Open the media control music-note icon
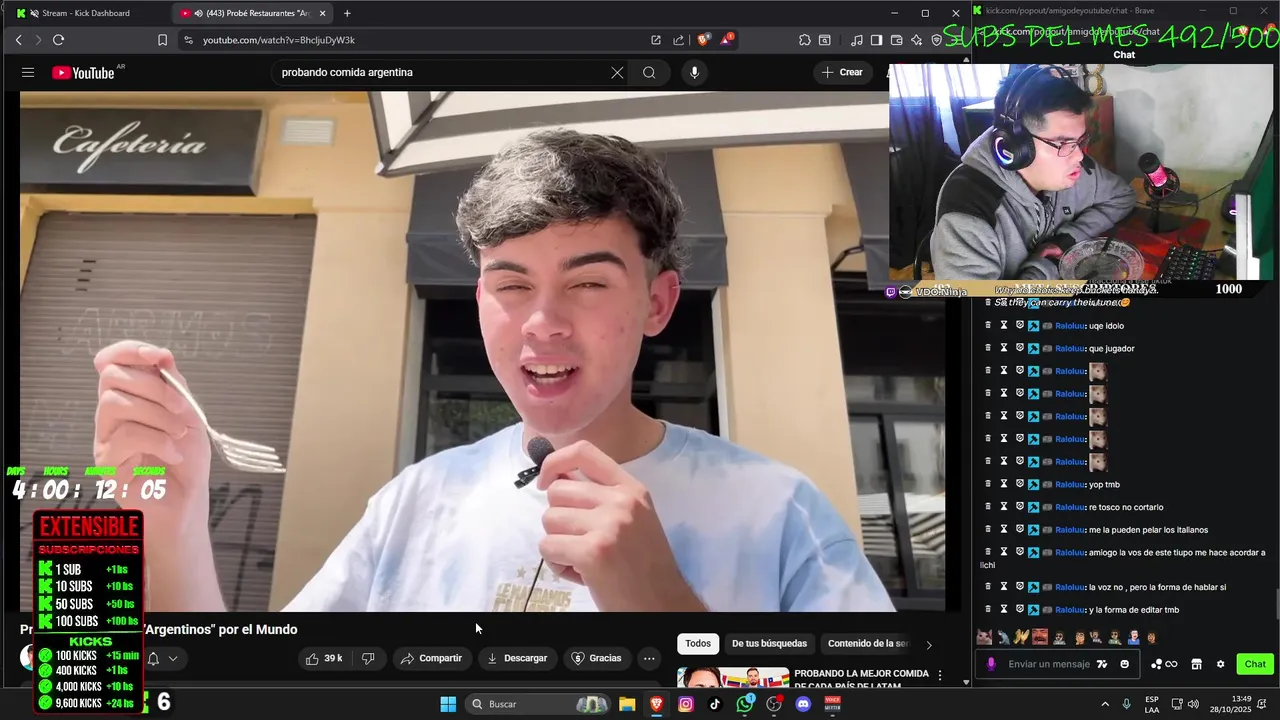Screen dimensions: 1280x720 (x=857, y=40)
